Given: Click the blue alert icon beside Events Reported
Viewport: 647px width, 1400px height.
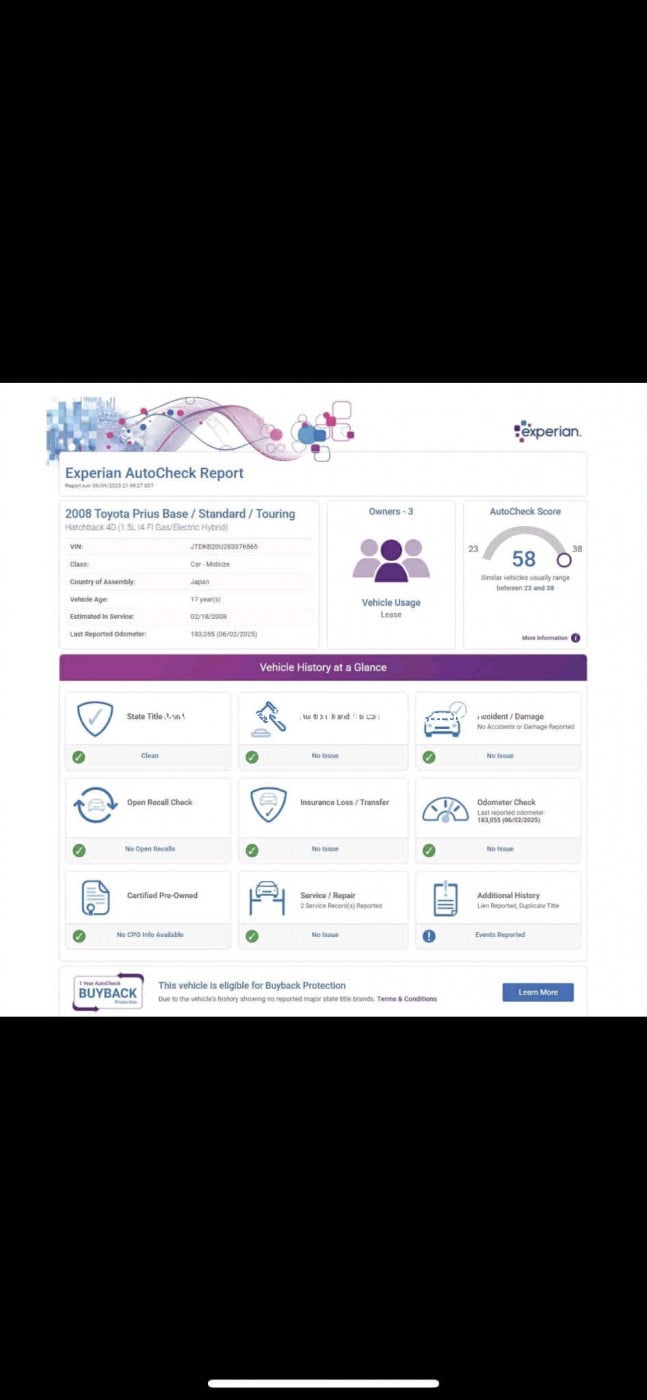Looking at the screenshot, I should coord(429,936).
